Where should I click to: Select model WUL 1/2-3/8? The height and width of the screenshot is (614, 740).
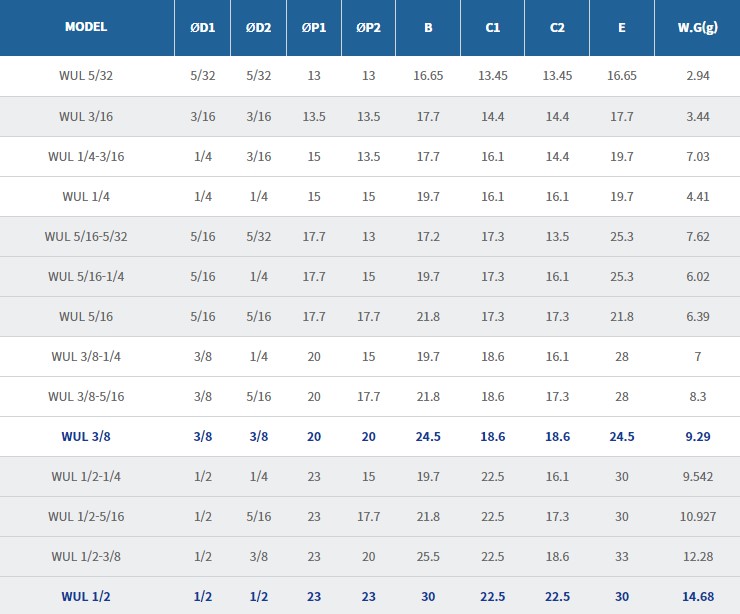(86, 556)
